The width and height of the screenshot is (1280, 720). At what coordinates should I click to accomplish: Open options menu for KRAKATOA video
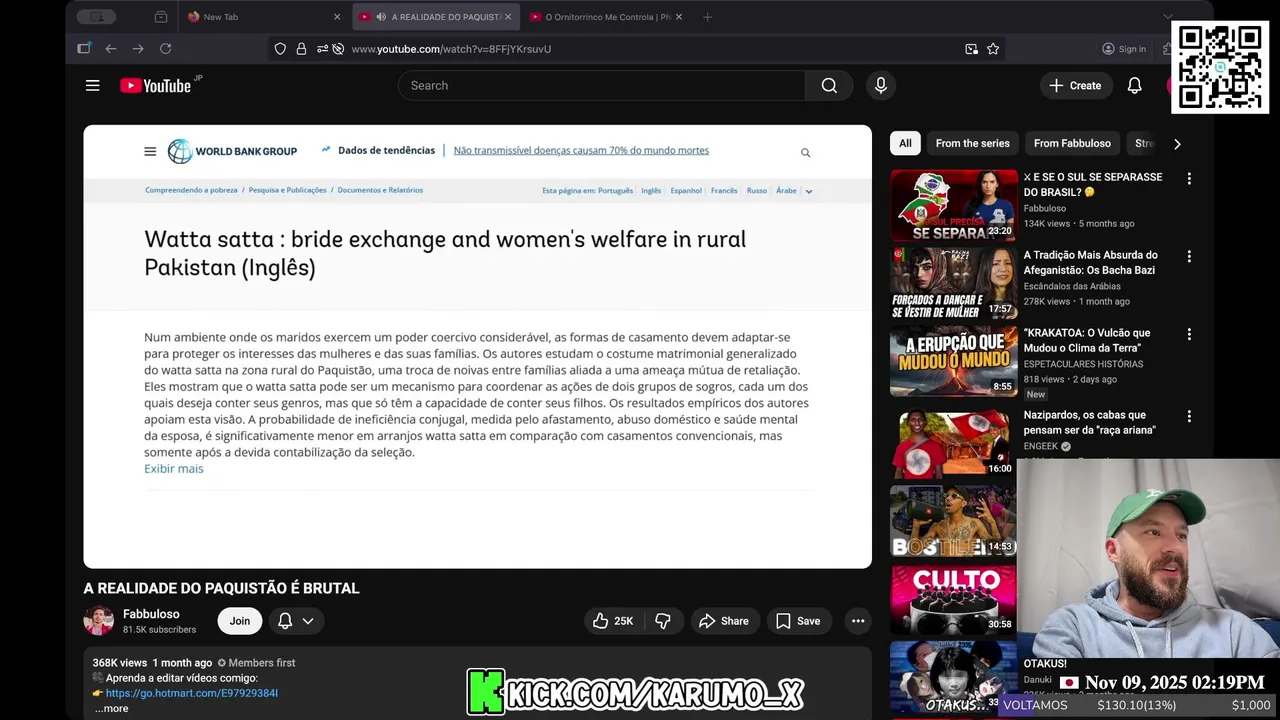1189,335
